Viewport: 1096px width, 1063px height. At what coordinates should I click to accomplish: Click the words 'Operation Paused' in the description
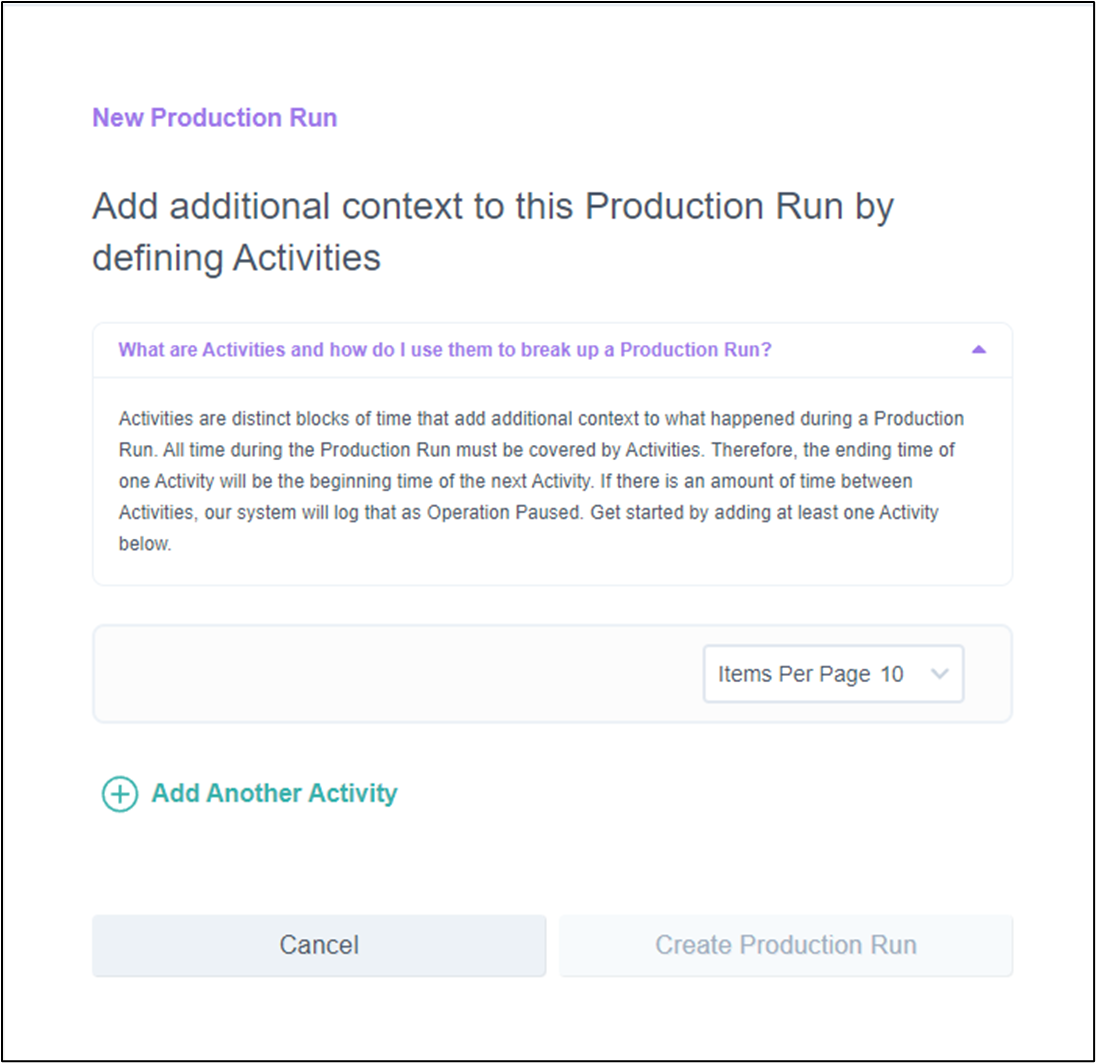pyautogui.click(x=504, y=512)
